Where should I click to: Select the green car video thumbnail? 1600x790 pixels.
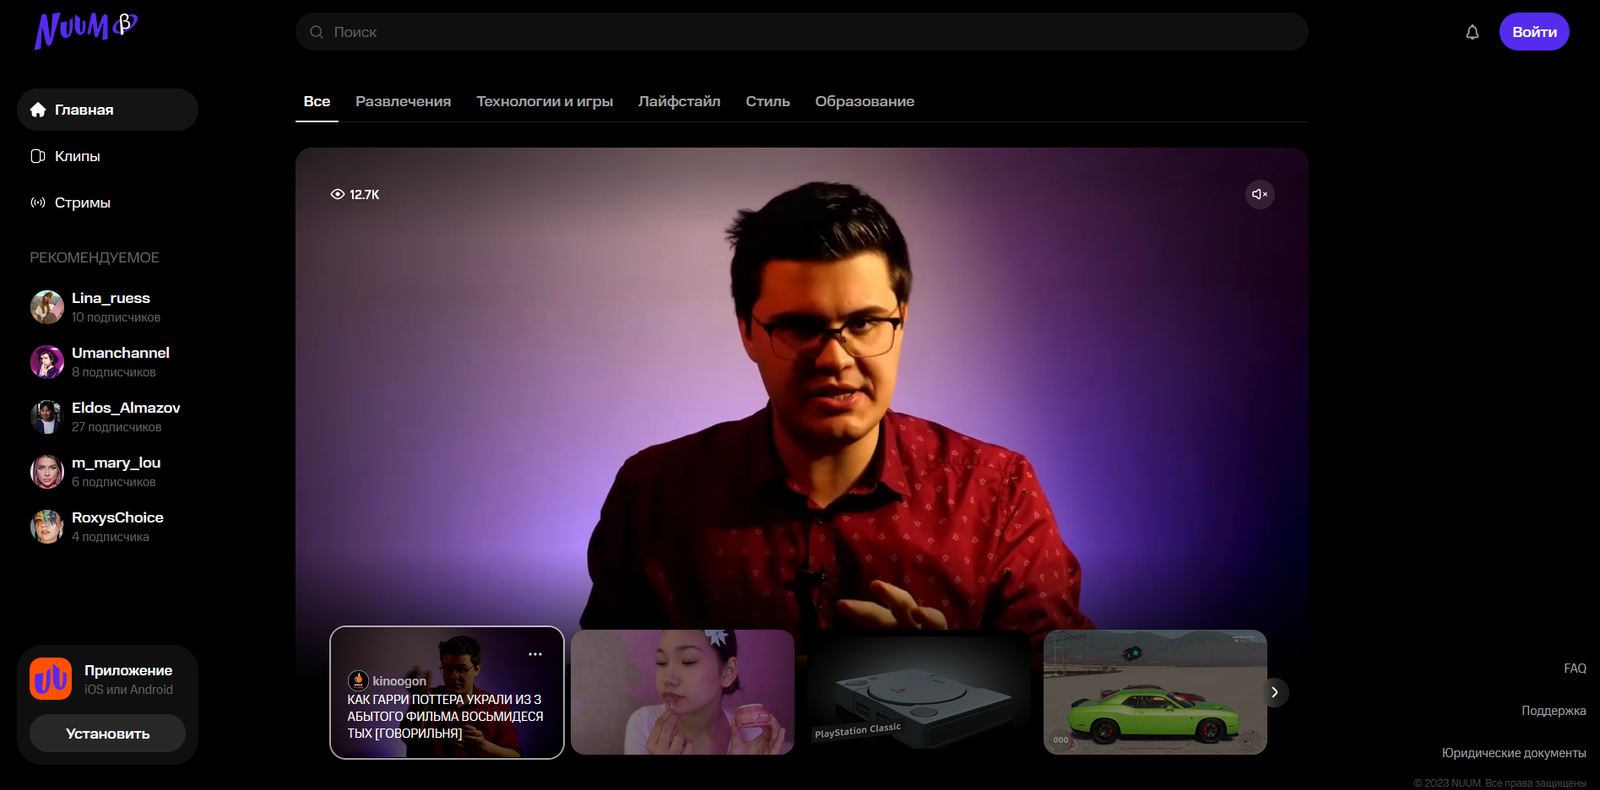click(1155, 692)
